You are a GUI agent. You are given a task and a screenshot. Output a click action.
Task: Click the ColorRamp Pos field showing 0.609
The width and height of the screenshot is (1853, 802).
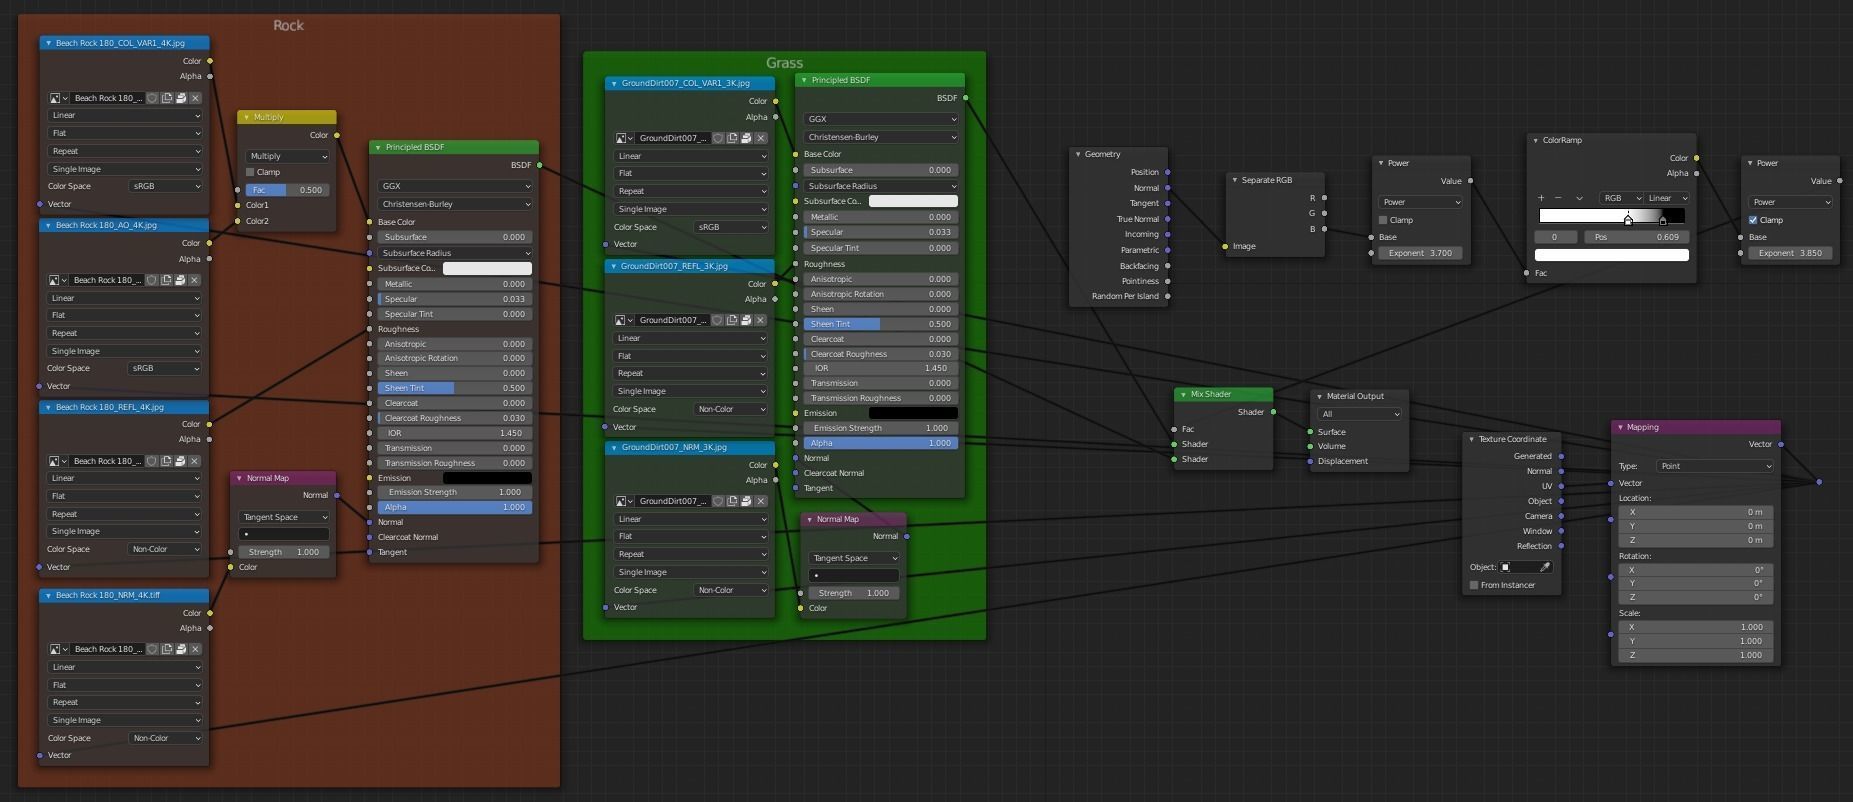coord(1635,237)
